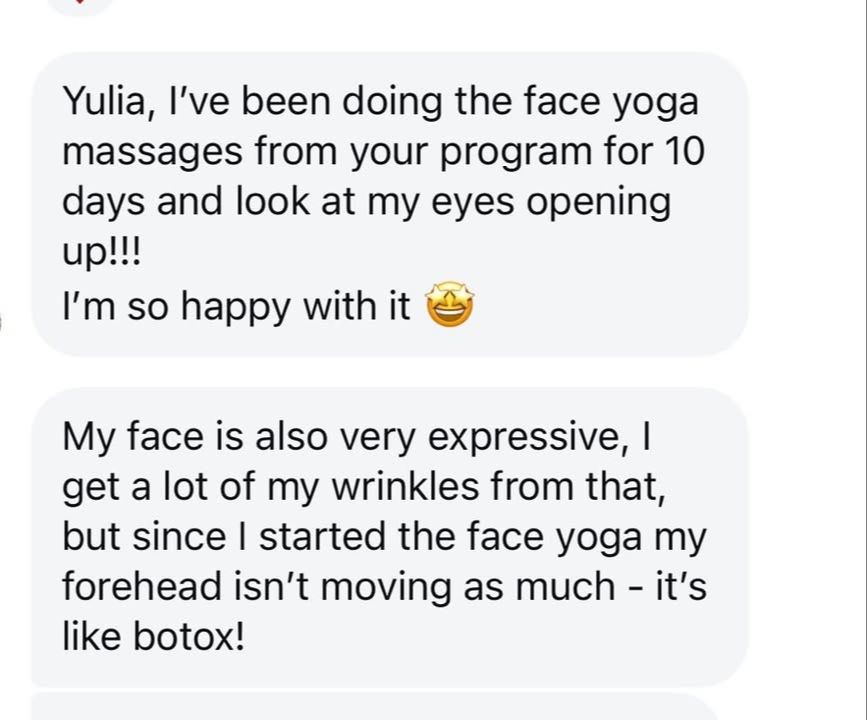Click the word 'program' in the first message
Viewport: 867px width, 720px height.
tap(516, 154)
